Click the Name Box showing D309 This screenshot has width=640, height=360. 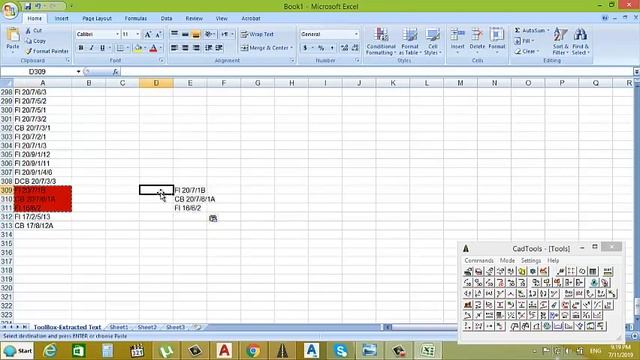[x=37, y=72]
